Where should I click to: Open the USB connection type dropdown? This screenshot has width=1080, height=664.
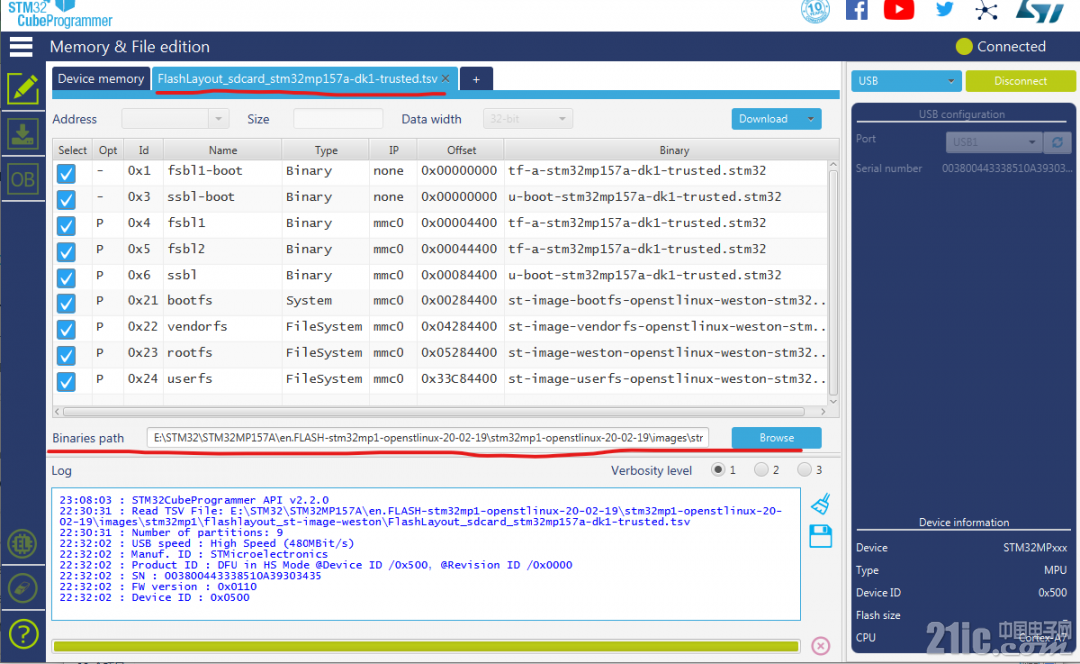point(906,81)
